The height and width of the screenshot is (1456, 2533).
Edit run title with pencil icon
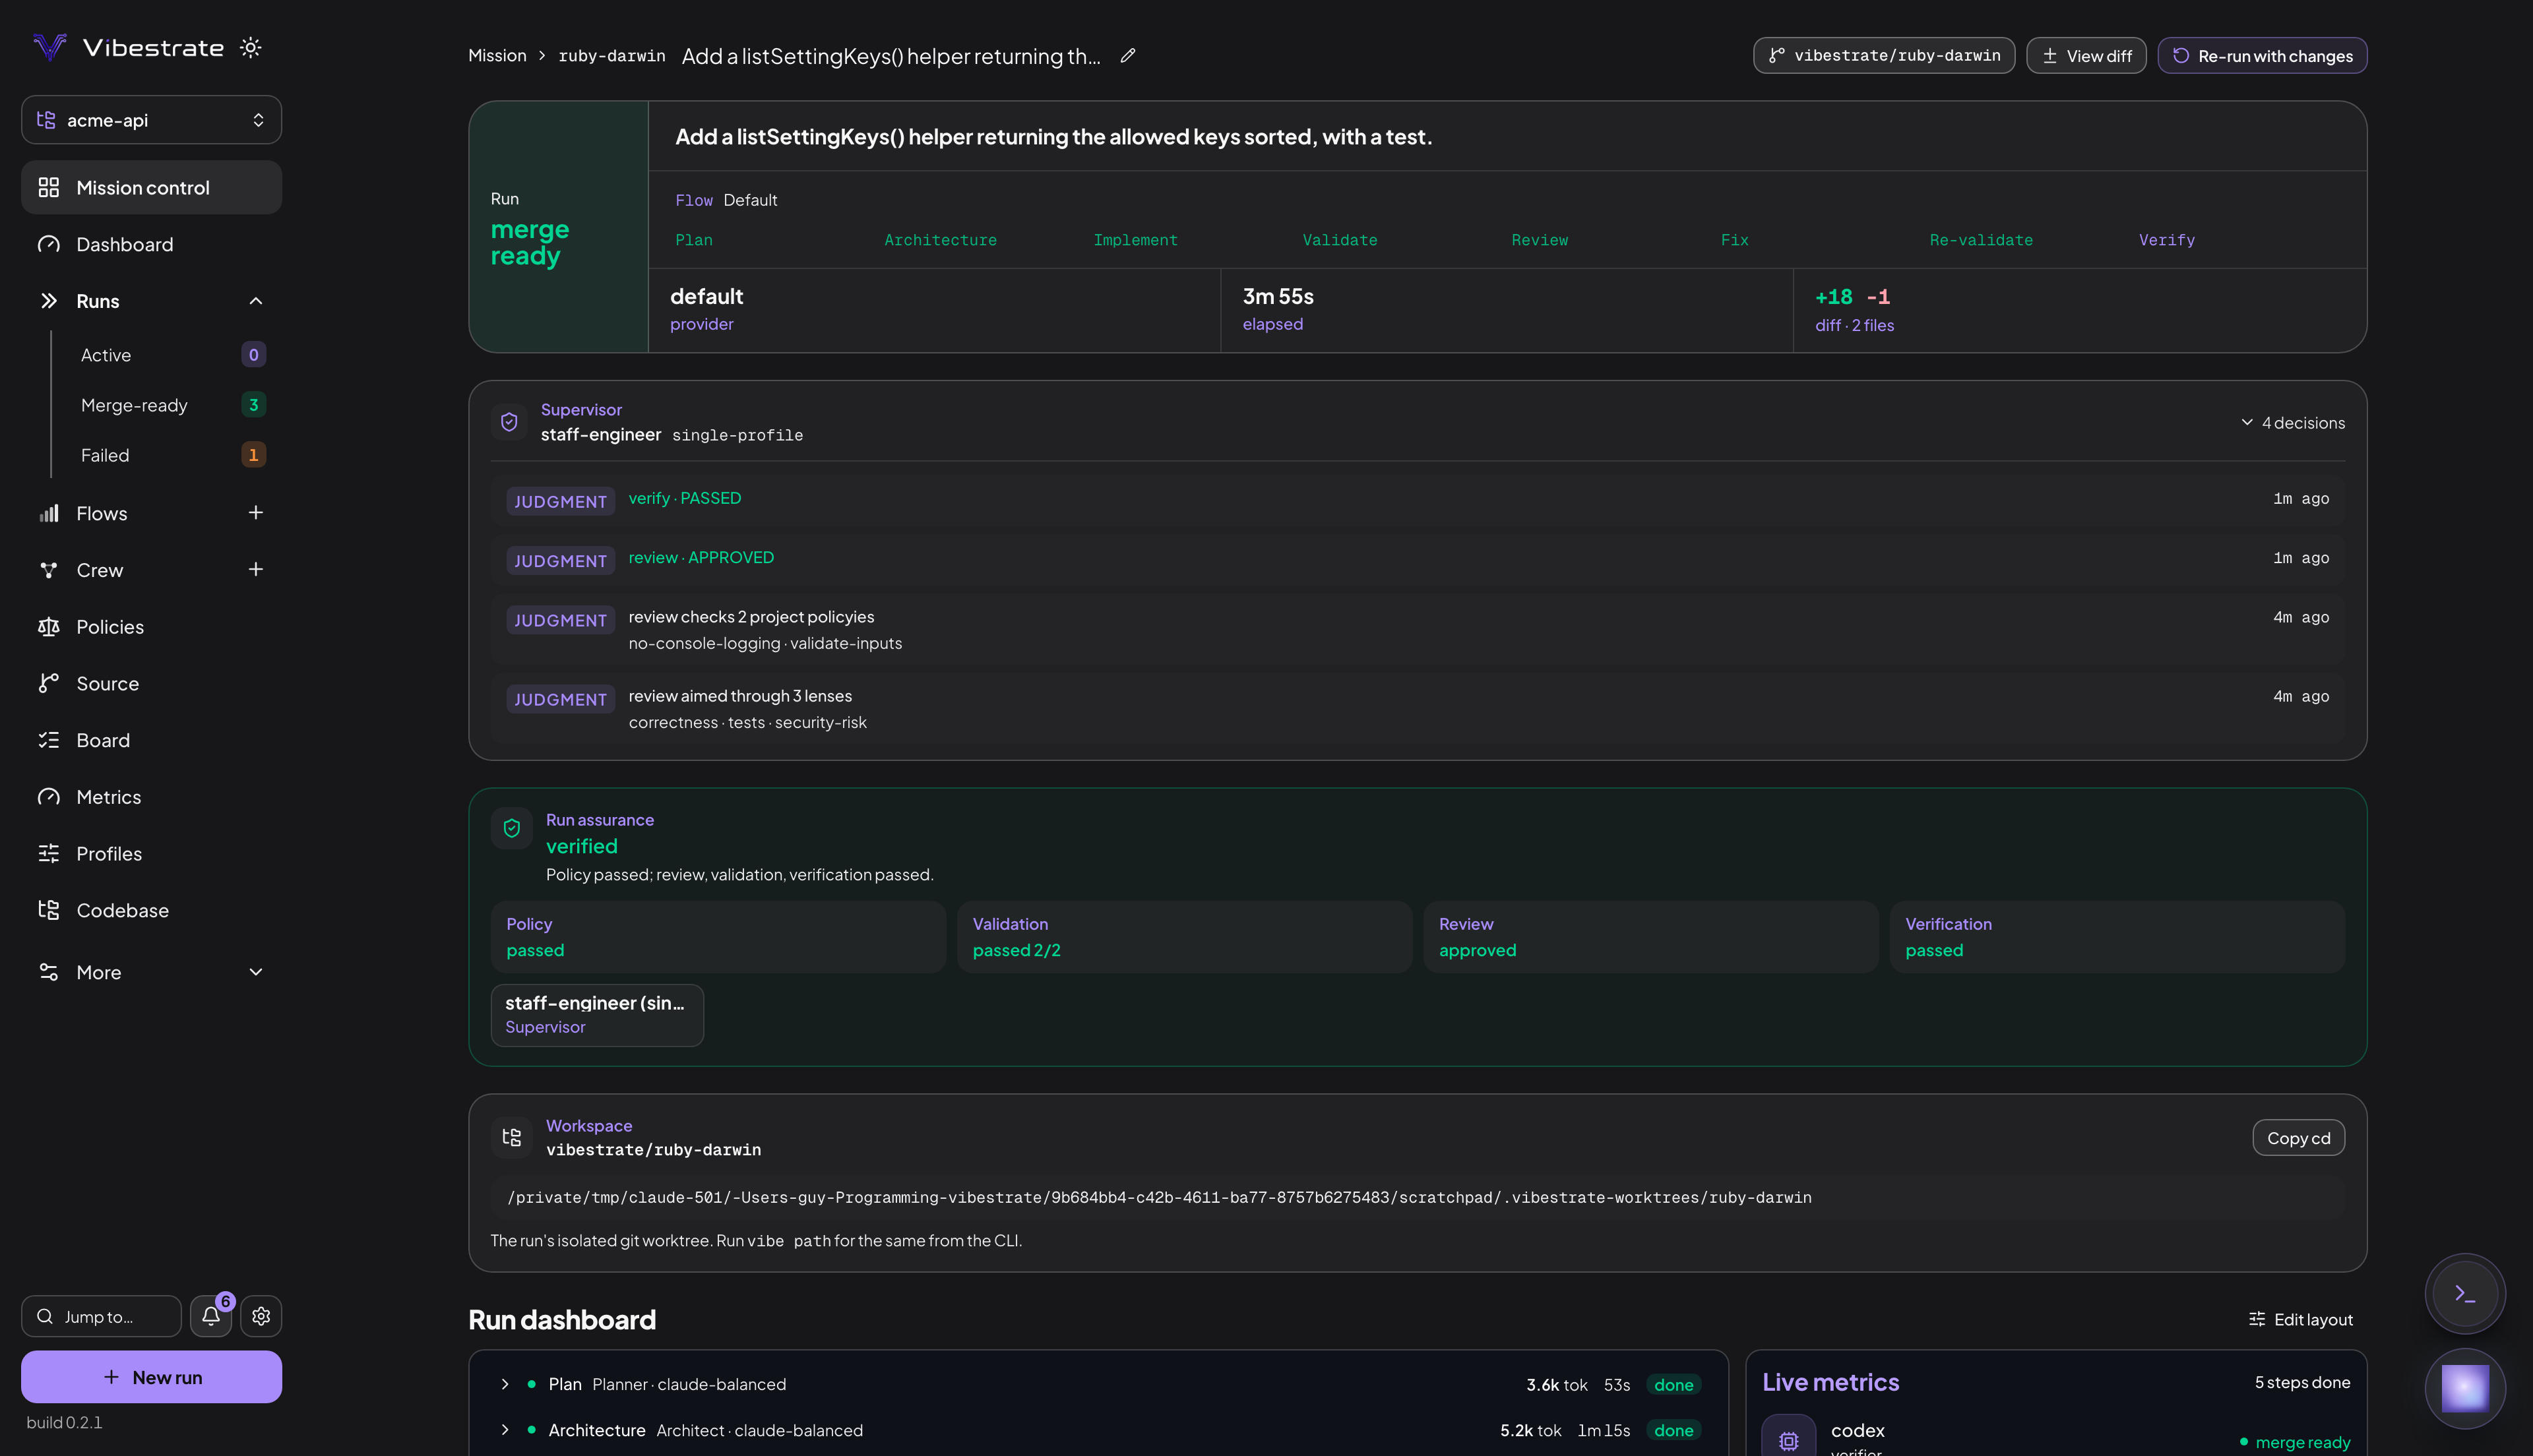[x=1128, y=56]
